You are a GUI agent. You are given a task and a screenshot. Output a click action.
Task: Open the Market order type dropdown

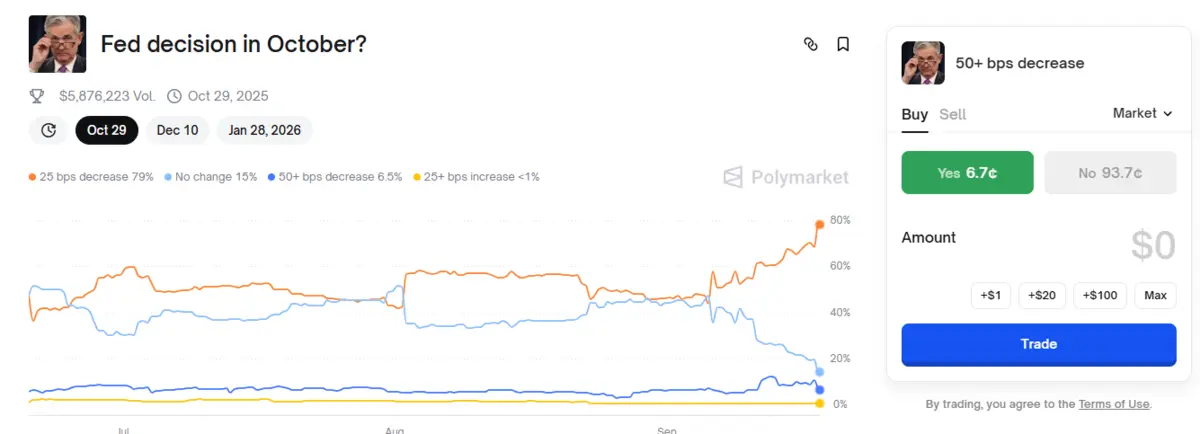coord(1142,113)
